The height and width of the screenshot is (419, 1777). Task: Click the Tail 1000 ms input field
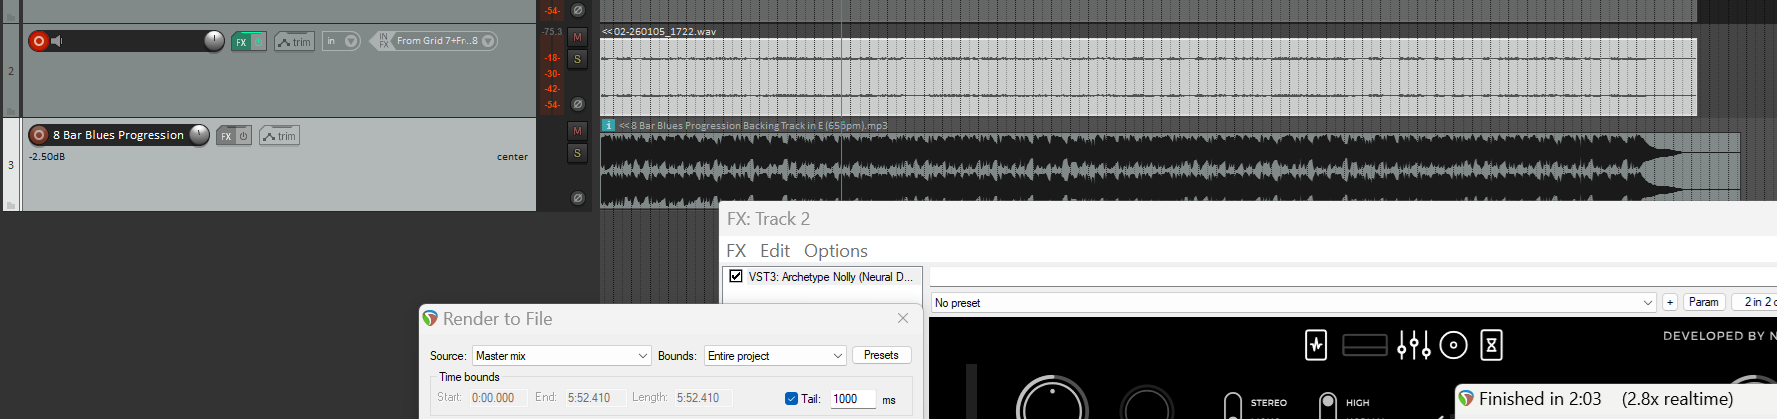[x=853, y=399]
